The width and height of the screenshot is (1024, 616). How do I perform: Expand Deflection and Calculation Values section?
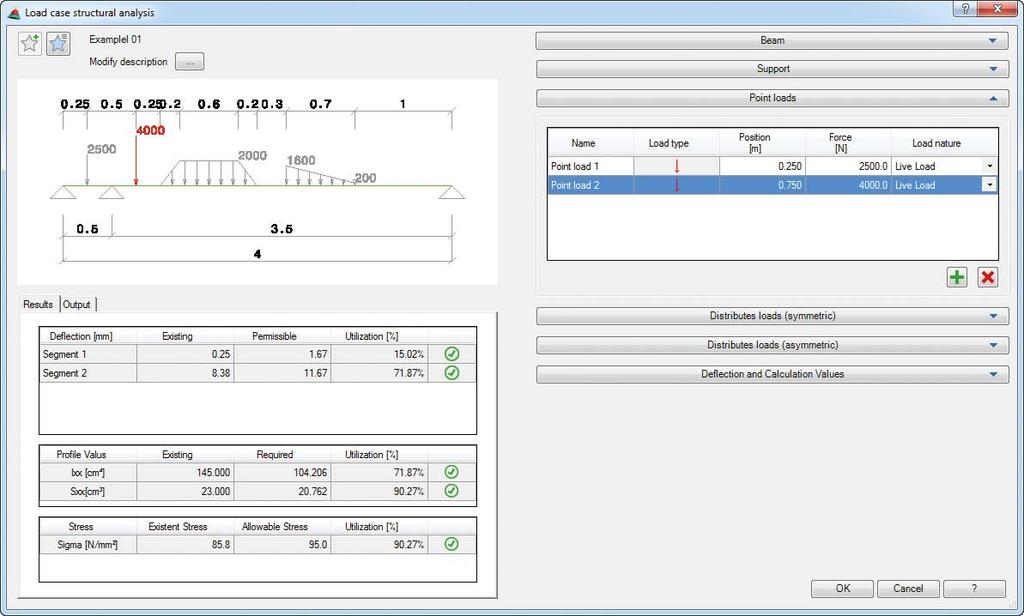772,374
